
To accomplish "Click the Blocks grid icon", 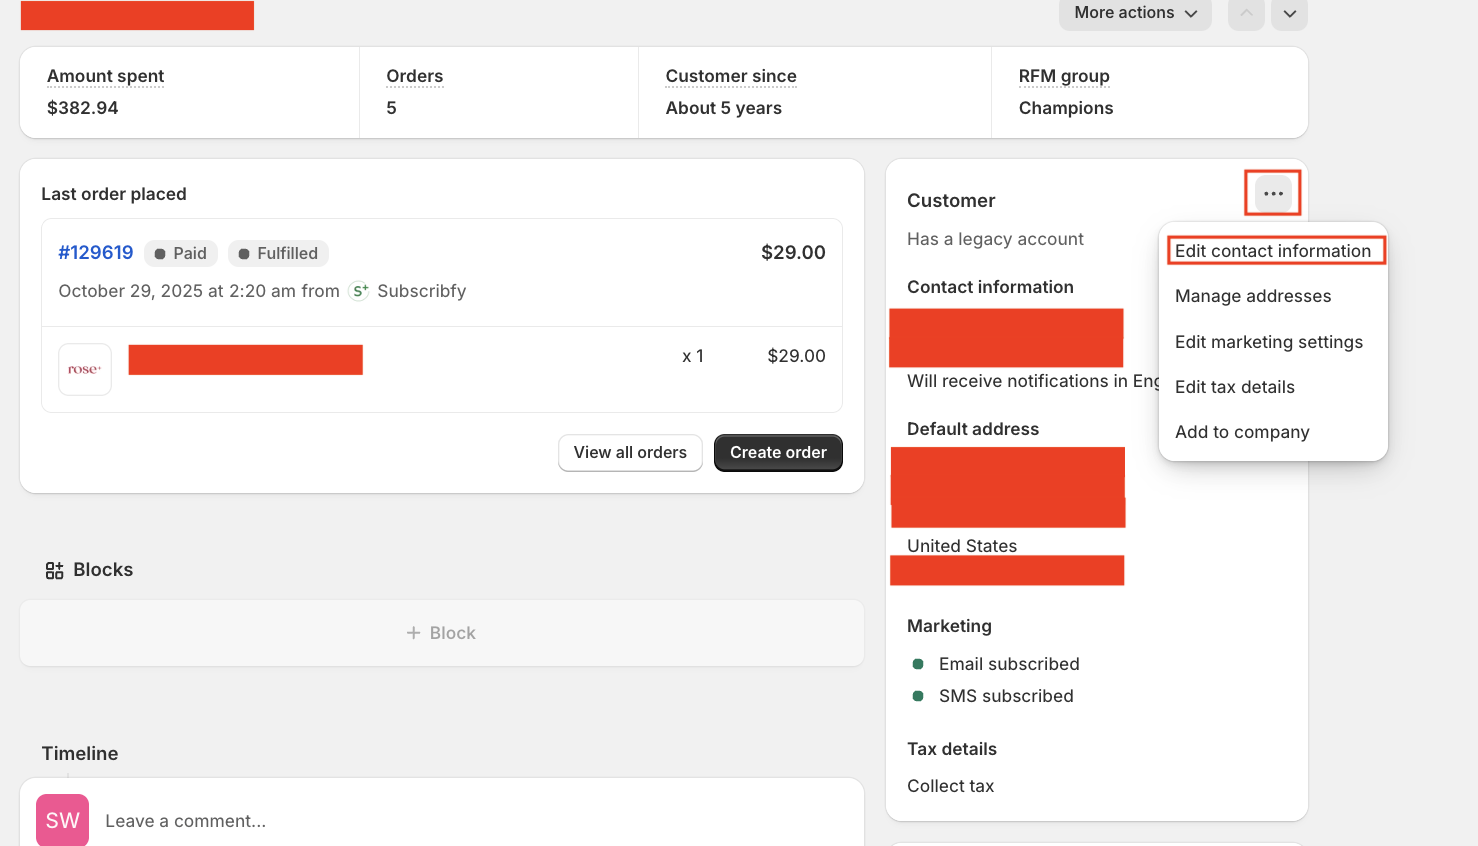I will click(53, 569).
